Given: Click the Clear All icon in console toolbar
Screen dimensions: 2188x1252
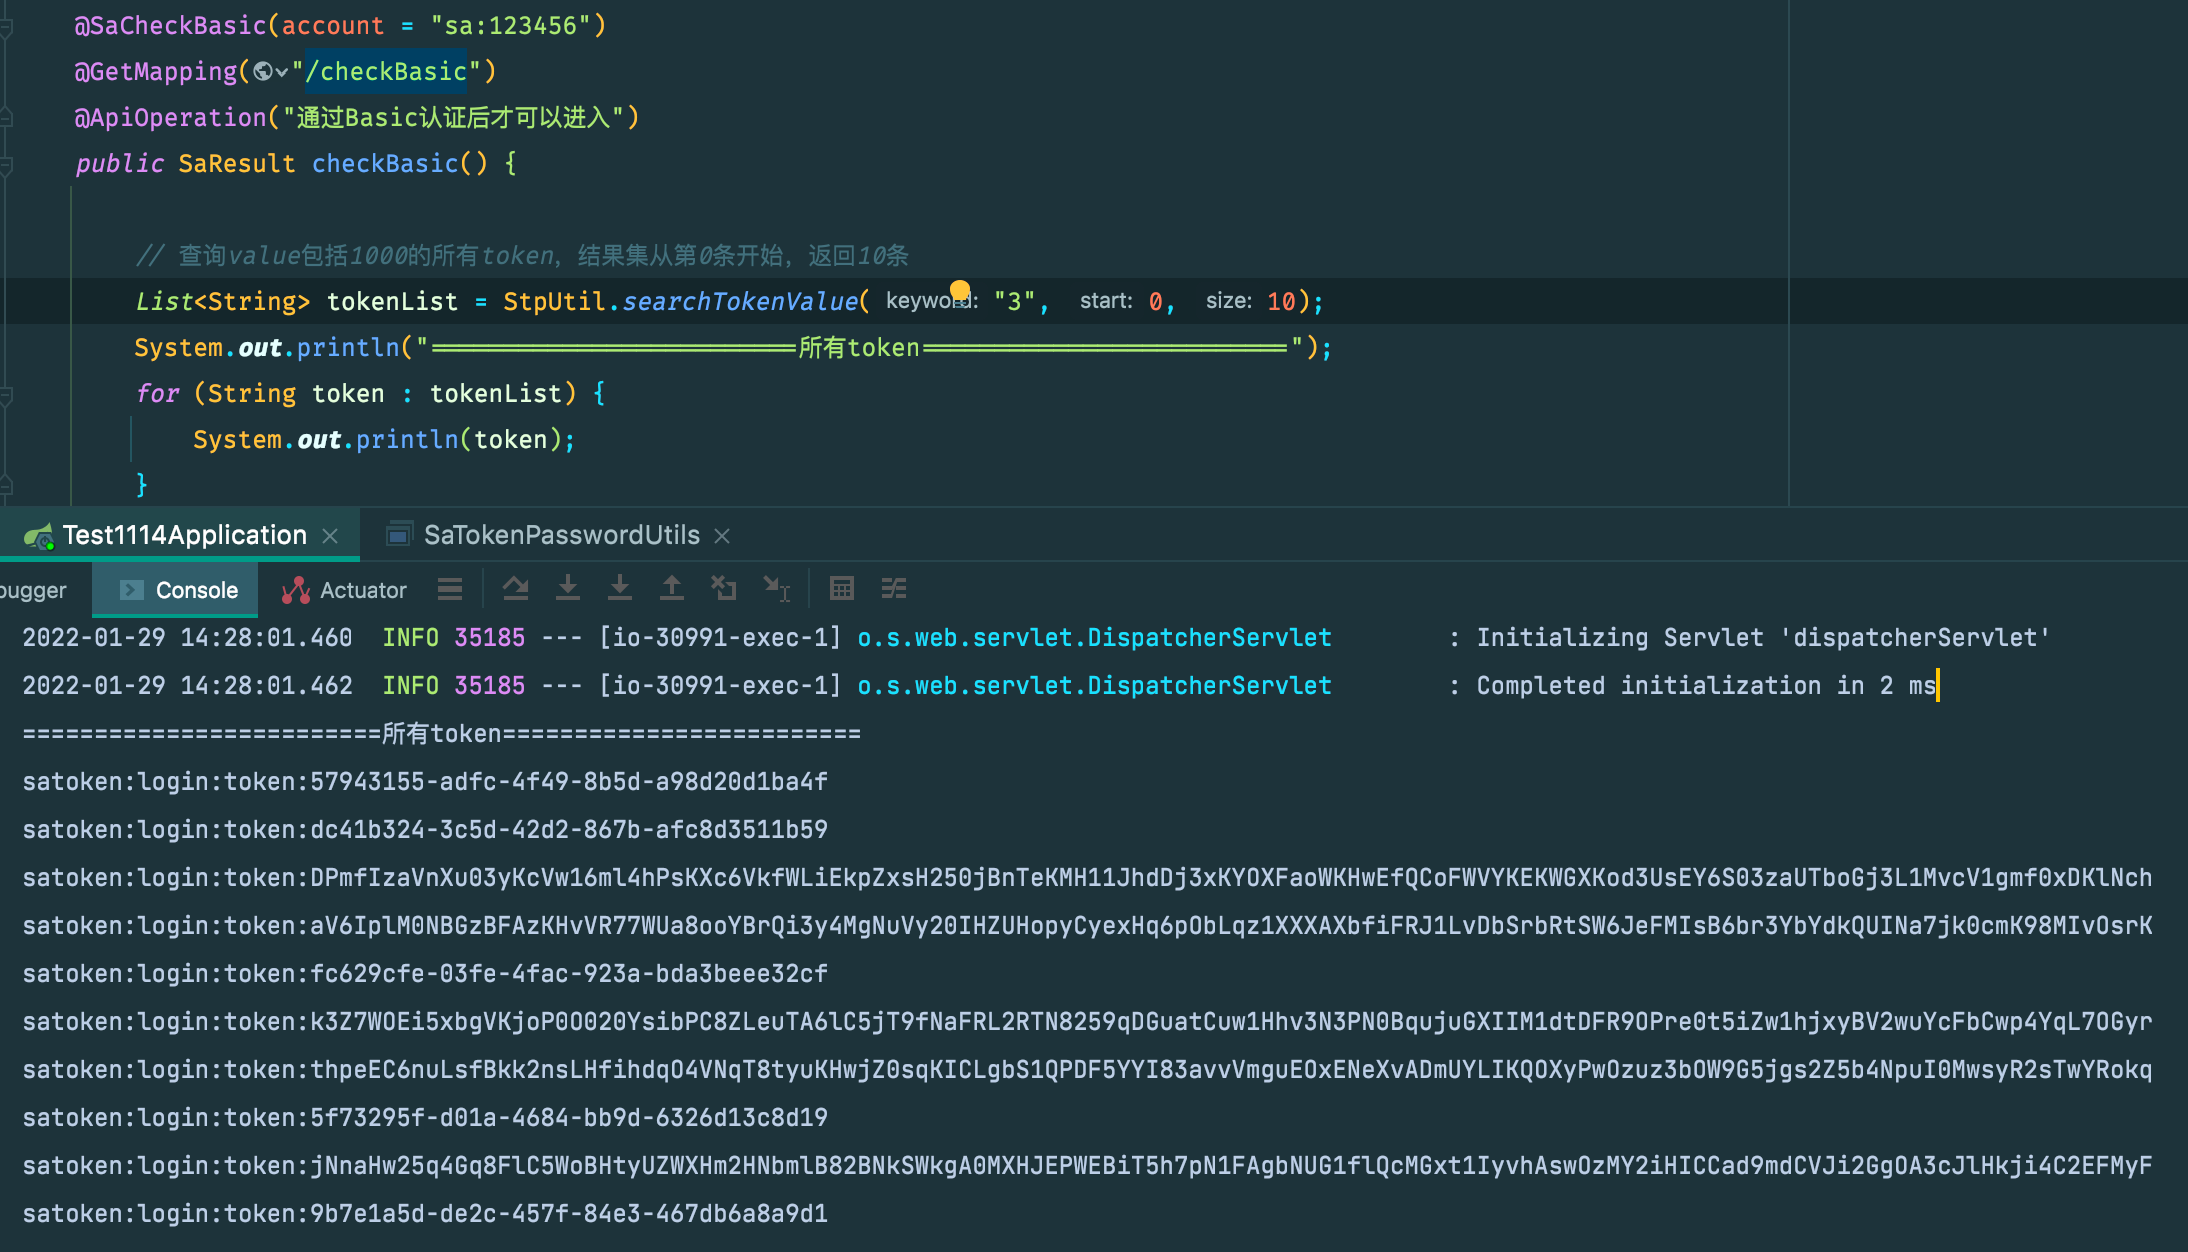Looking at the screenshot, I should point(725,589).
